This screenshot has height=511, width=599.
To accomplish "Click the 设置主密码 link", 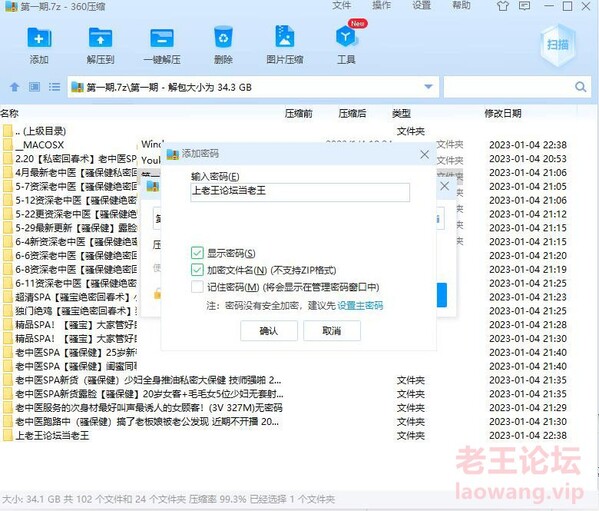I will (360, 306).
